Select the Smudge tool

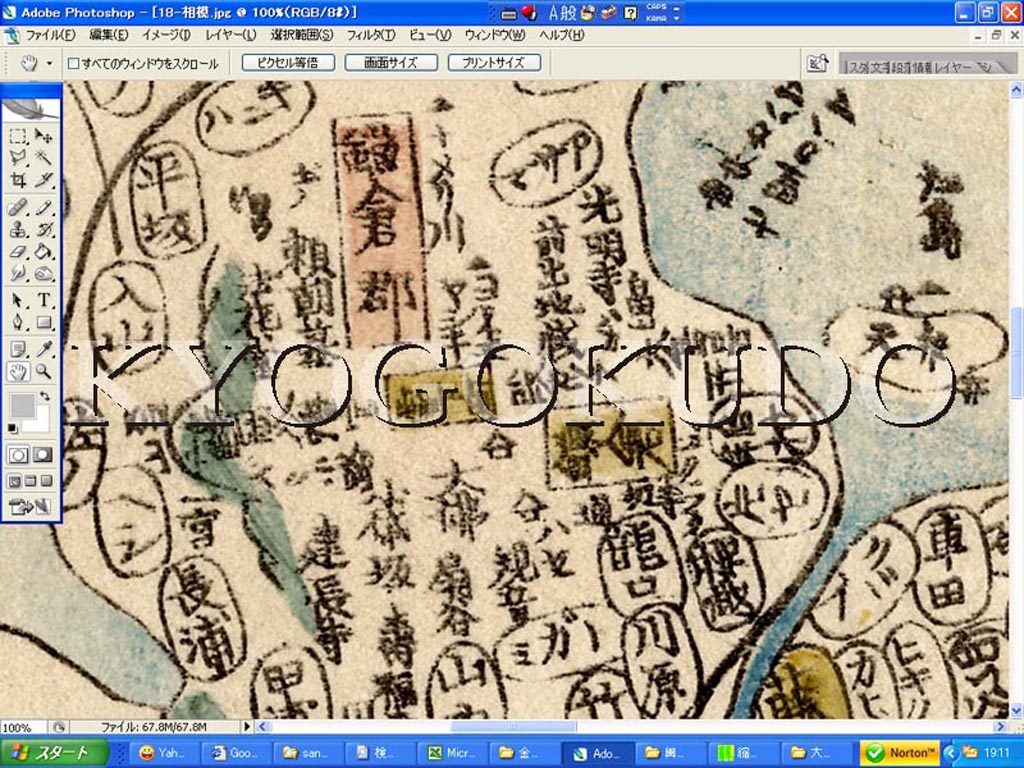pos(18,273)
